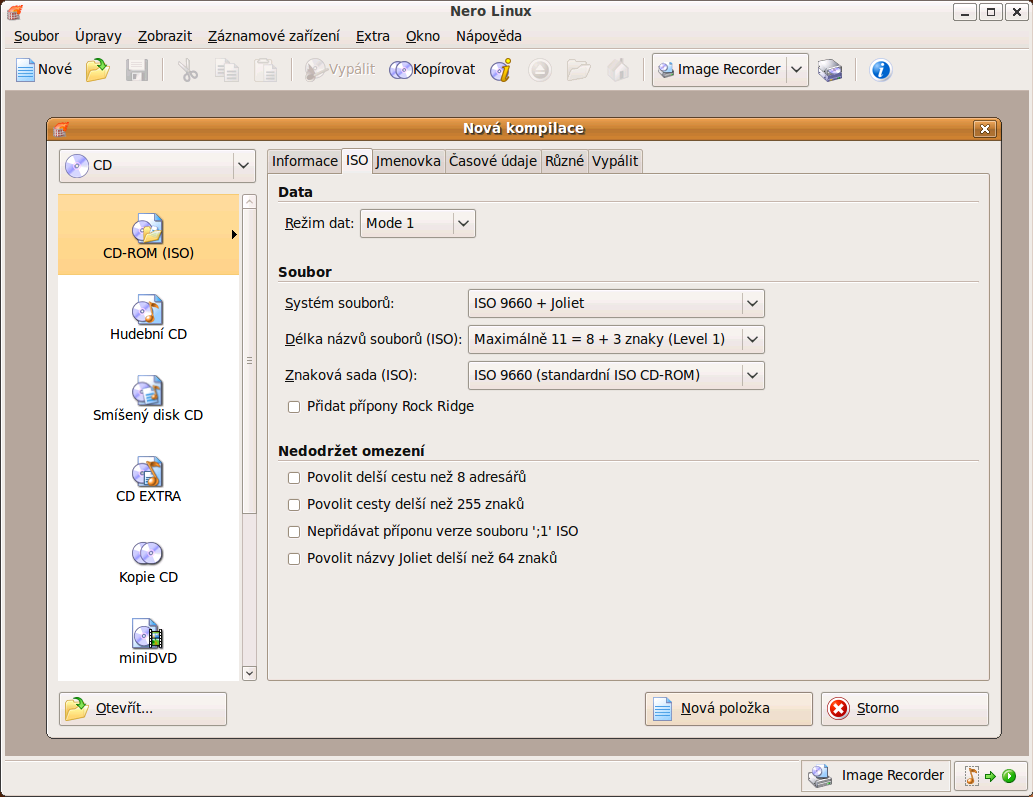Click the Cut scissors toolbar icon
The height and width of the screenshot is (797, 1033).
coord(188,69)
